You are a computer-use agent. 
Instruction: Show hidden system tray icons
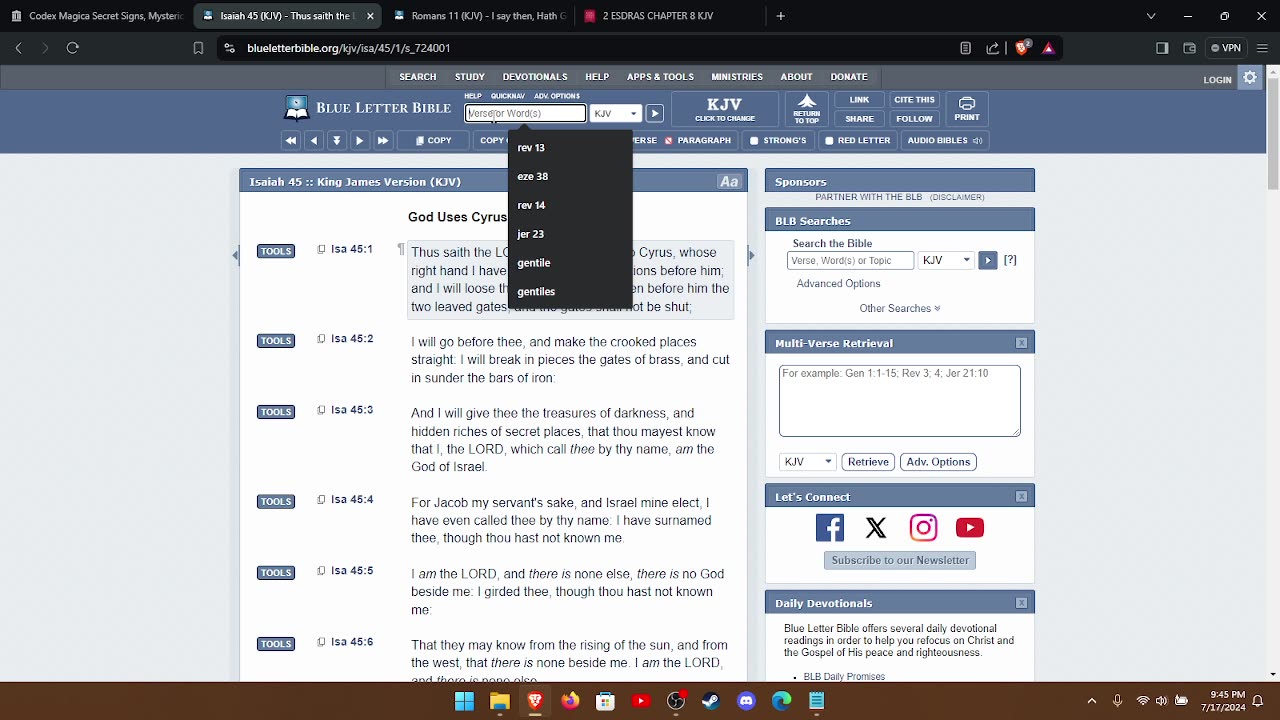1091,701
